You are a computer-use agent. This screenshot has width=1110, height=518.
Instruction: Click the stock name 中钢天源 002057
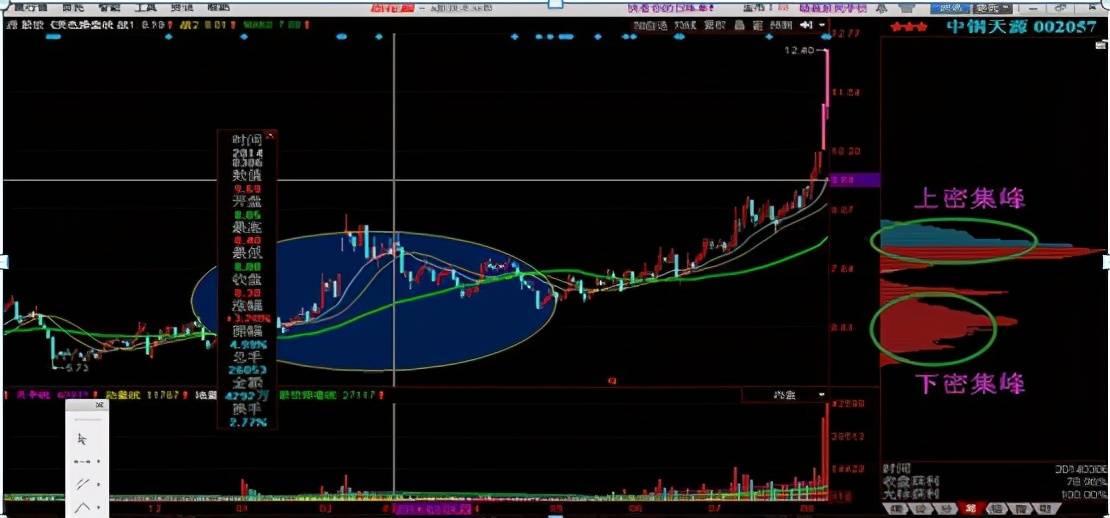pyautogui.click(x=1022, y=28)
